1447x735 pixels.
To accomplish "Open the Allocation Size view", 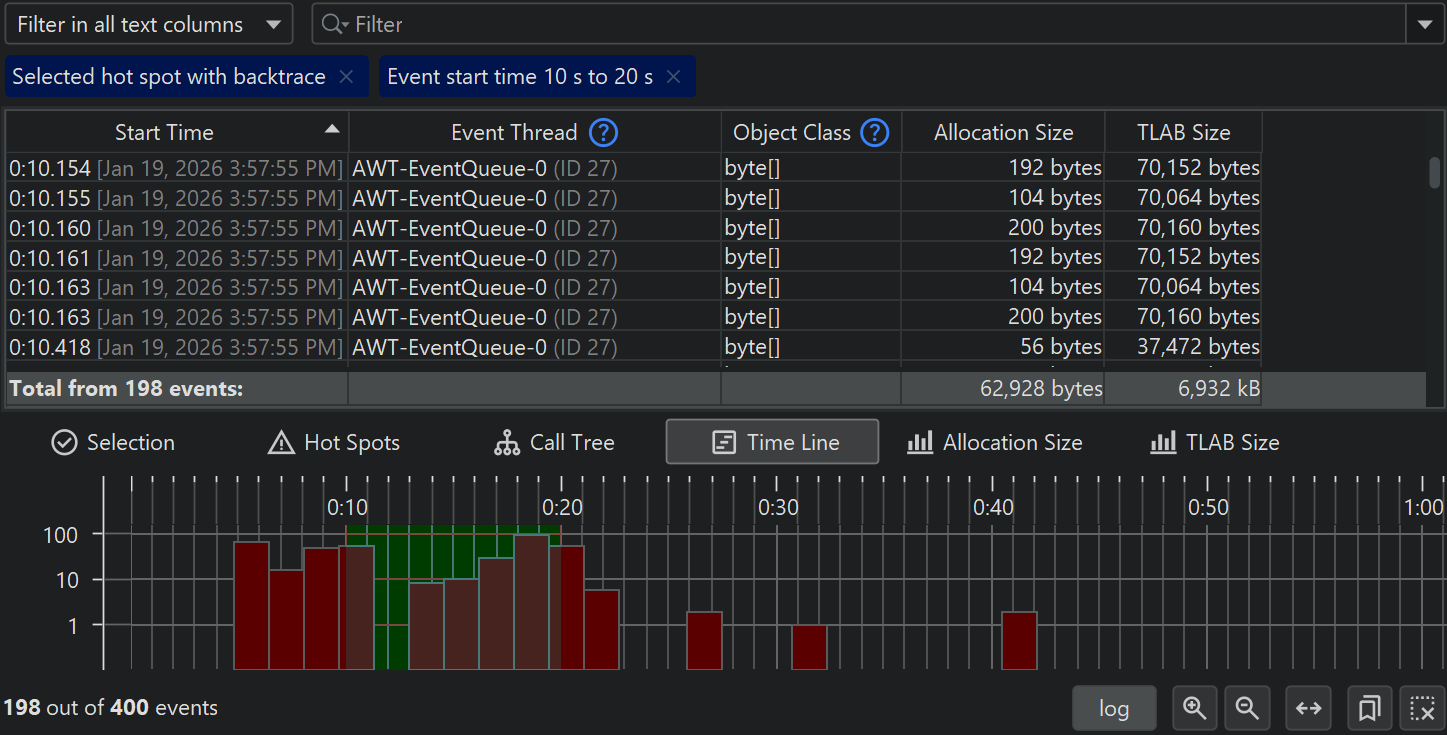I will (994, 442).
